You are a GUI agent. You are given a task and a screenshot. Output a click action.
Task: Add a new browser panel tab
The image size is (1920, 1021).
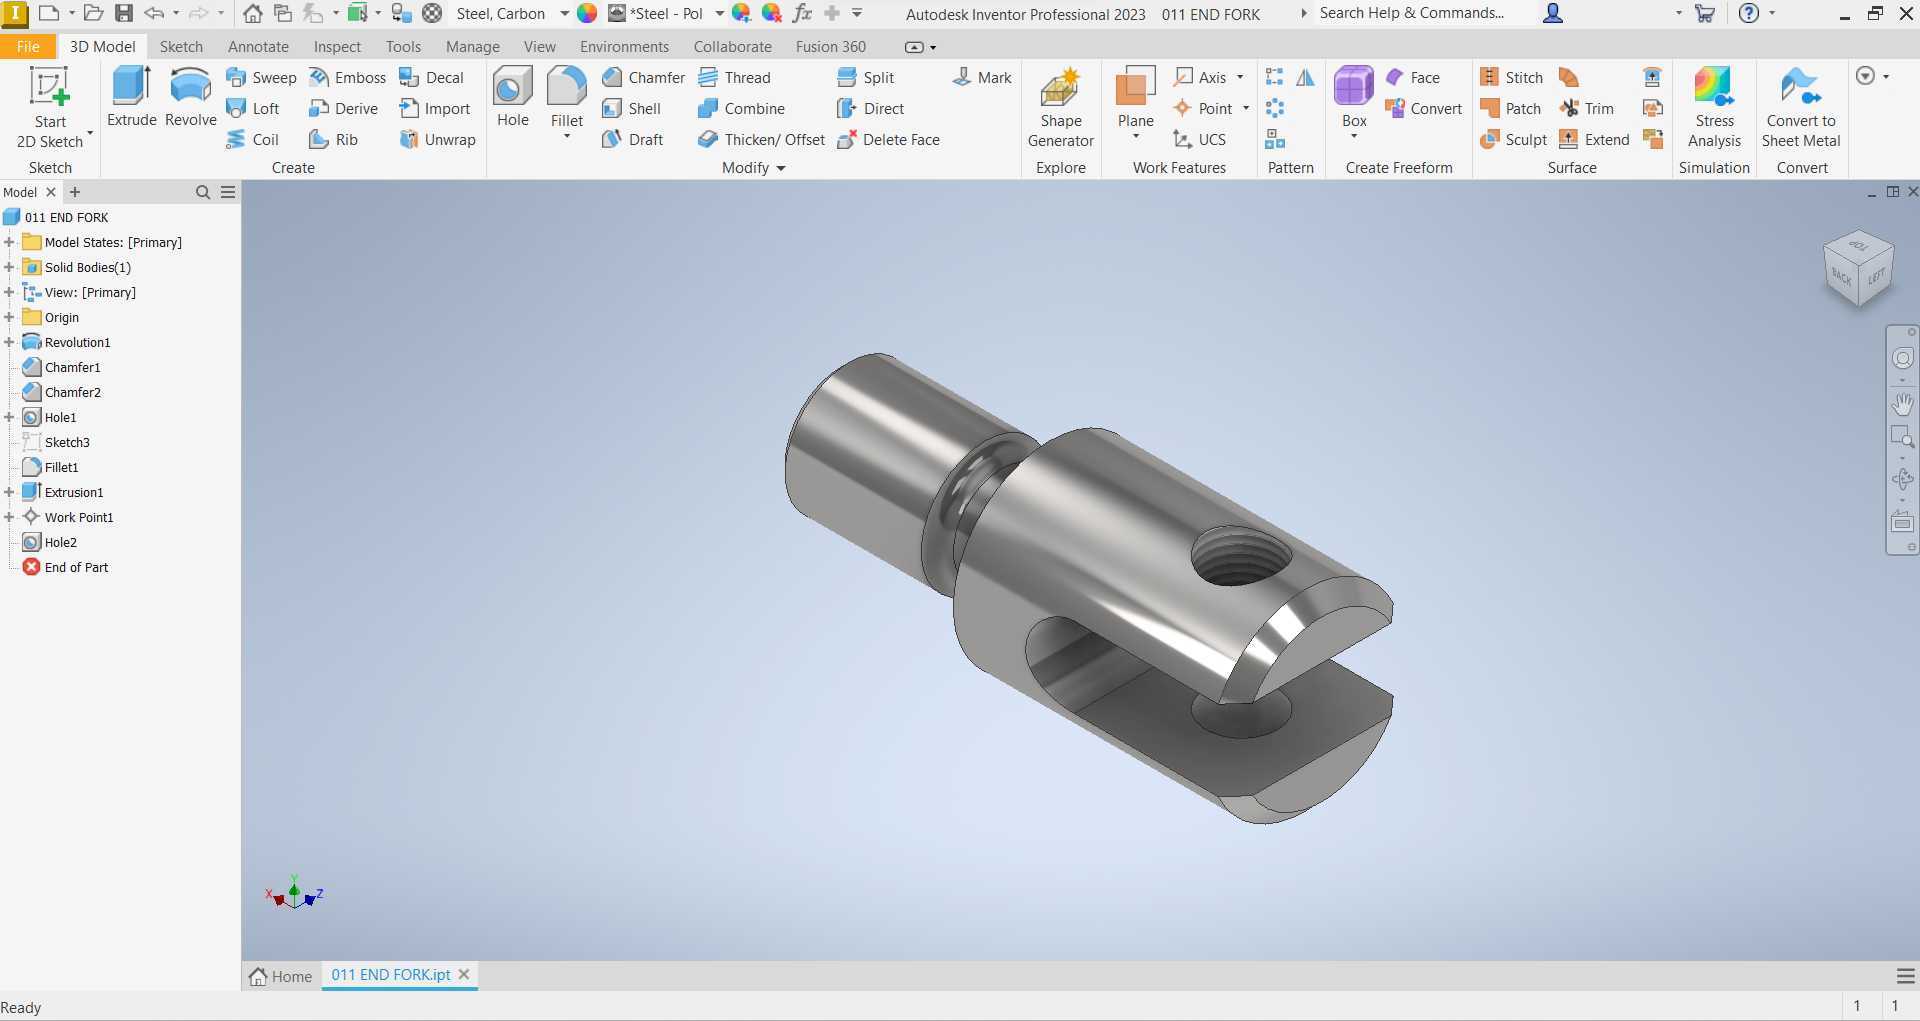(x=75, y=192)
